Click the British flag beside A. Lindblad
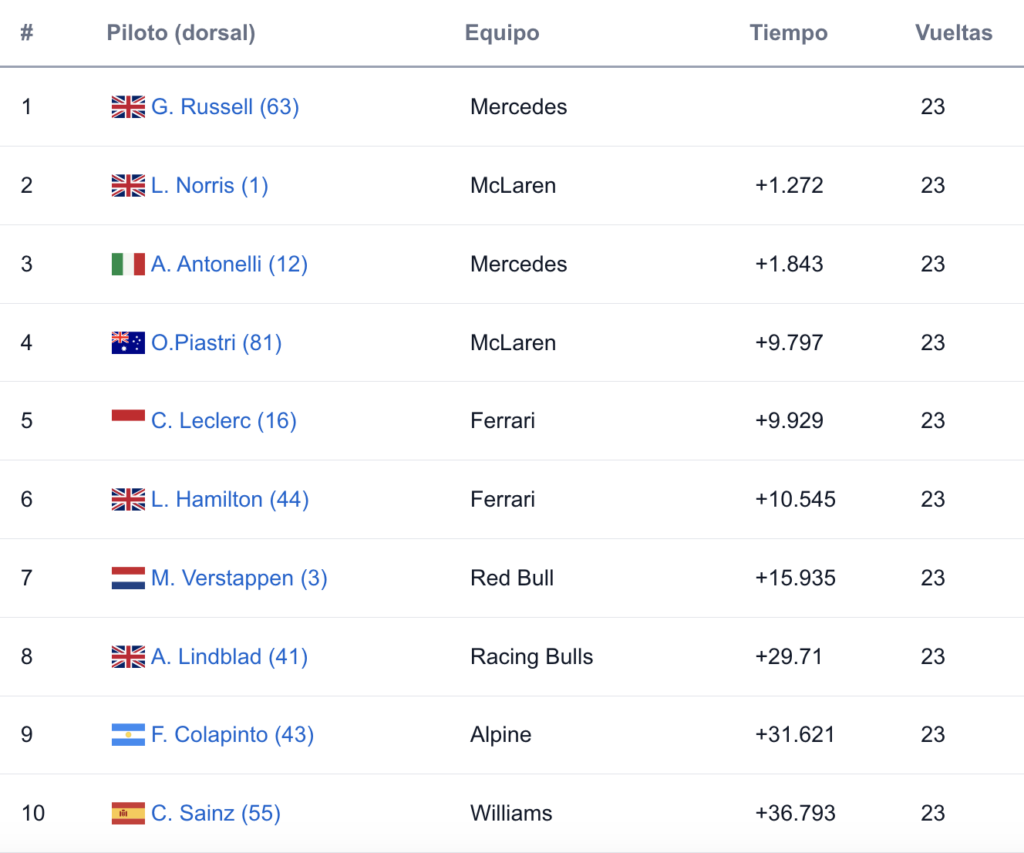Viewport: 1024px width, 853px height. (128, 656)
